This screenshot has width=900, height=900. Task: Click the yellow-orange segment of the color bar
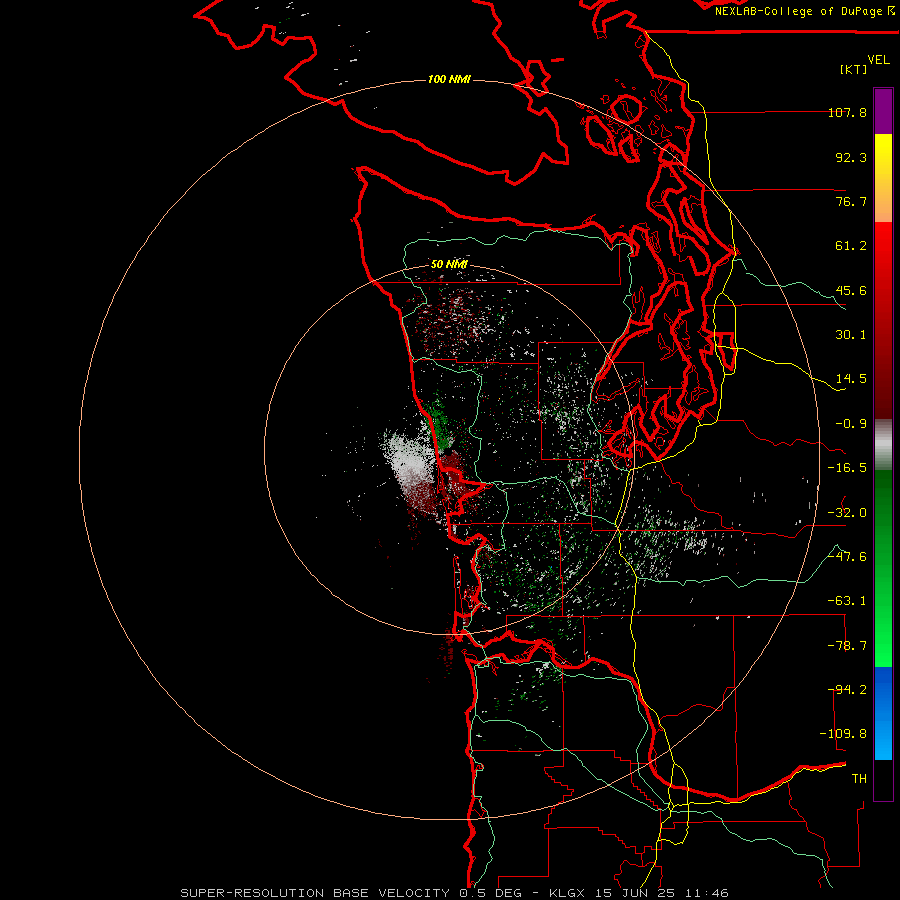point(883,178)
